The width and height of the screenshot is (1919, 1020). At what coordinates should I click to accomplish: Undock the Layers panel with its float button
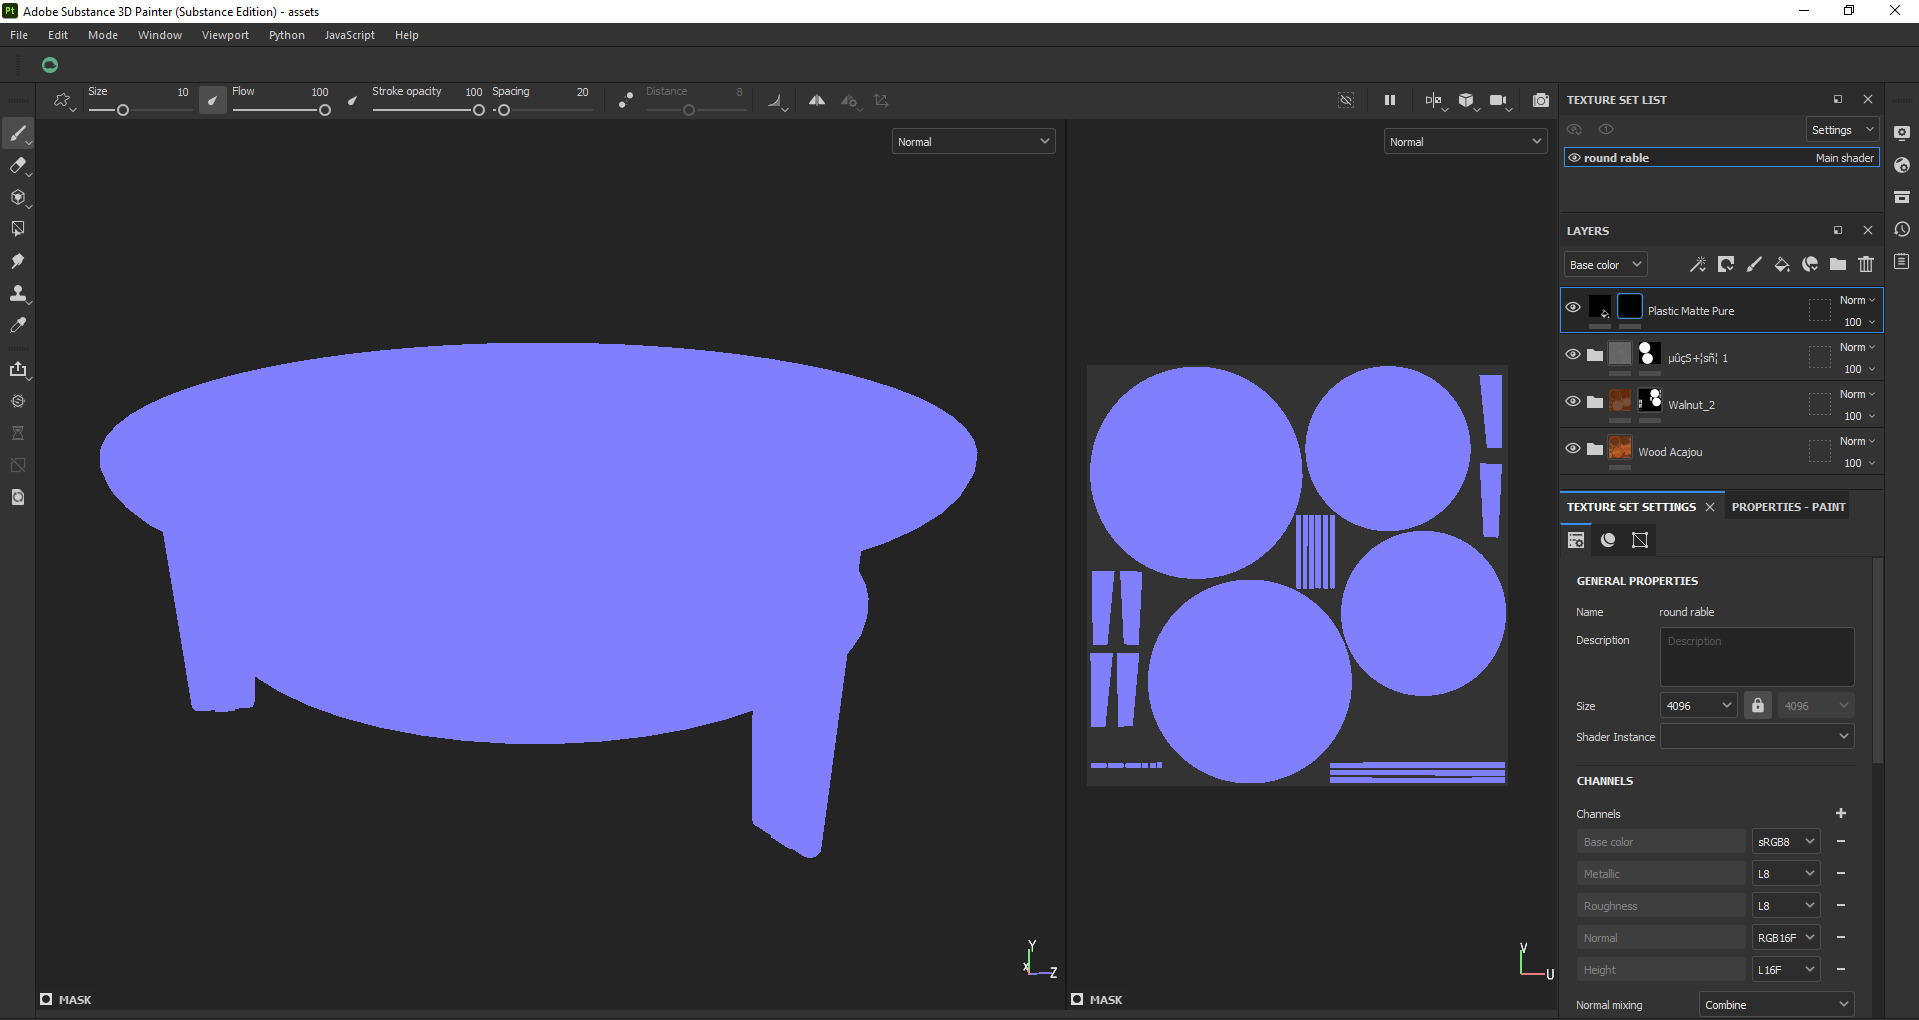(1838, 230)
